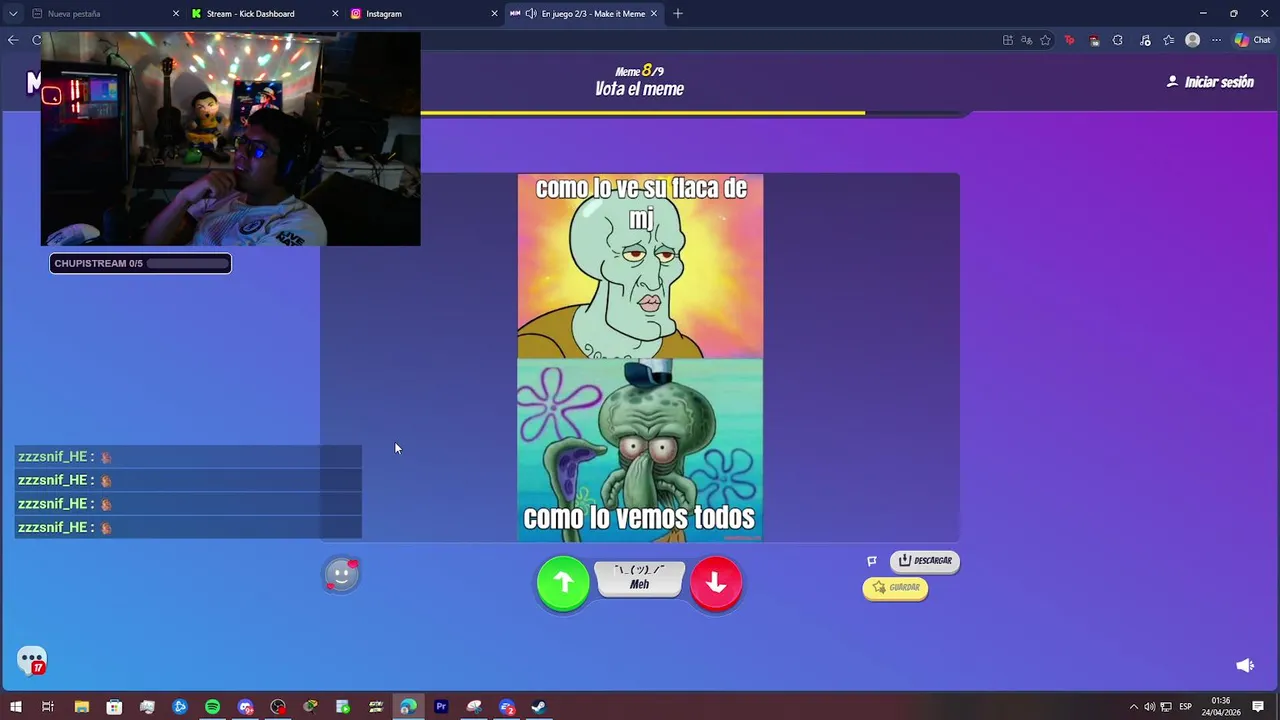The height and width of the screenshot is (720, 1280).
Task: Open Premiere Pro from taskbar
Action: point(441,707)
